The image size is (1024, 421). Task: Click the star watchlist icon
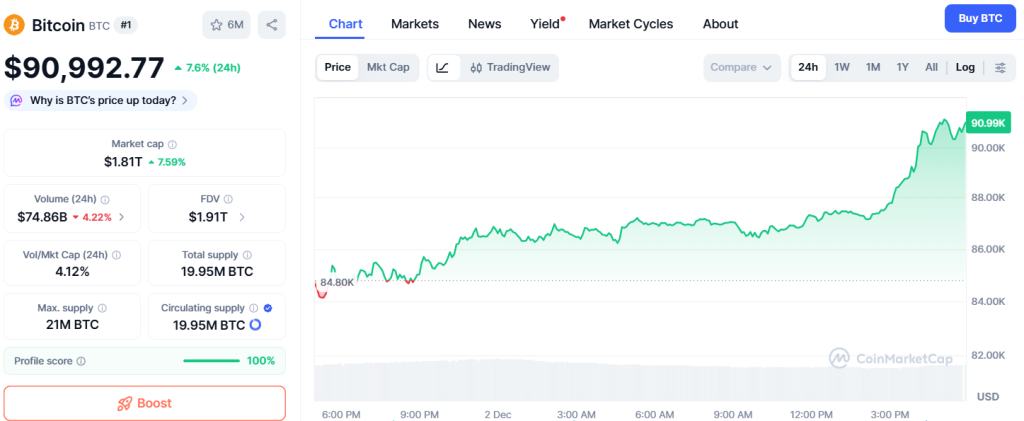pos(216,24)
